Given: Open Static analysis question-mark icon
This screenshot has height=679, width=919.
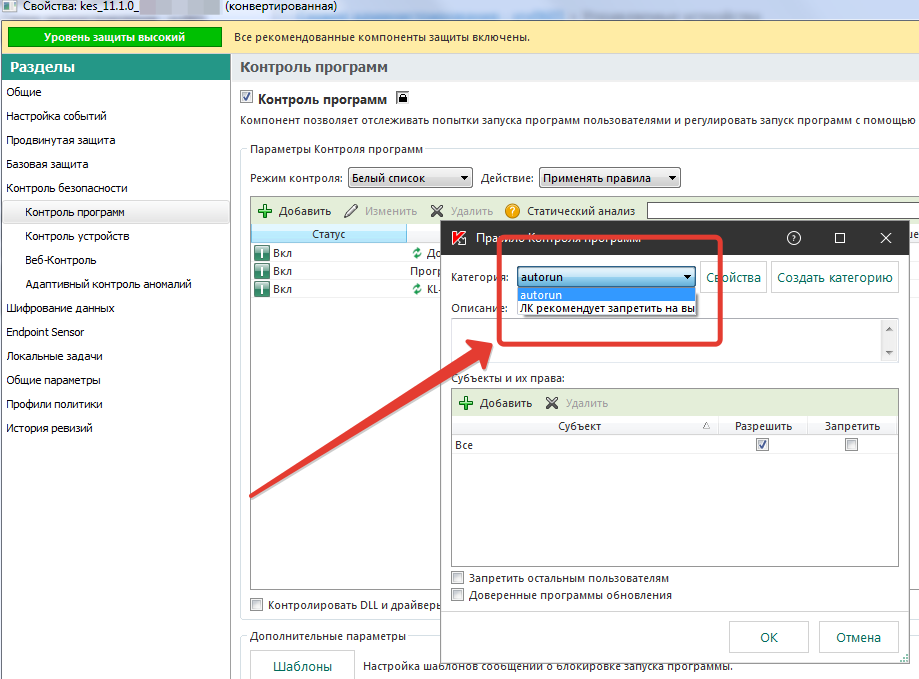Looking at the screenshot, I should pyautogui.click(x=512, y=211).
